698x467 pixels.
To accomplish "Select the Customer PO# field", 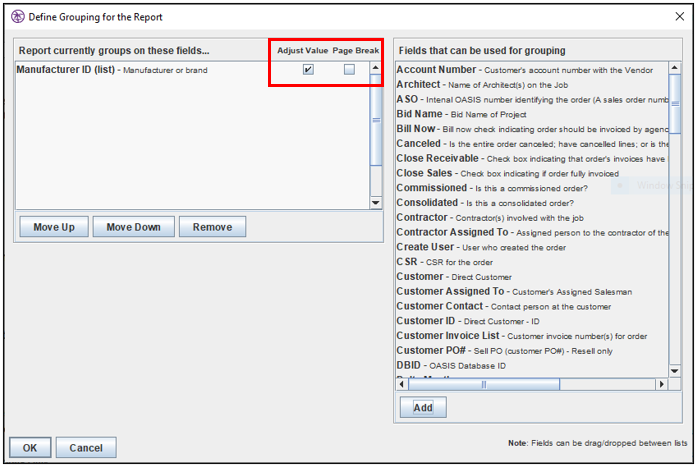I will 532,351.
